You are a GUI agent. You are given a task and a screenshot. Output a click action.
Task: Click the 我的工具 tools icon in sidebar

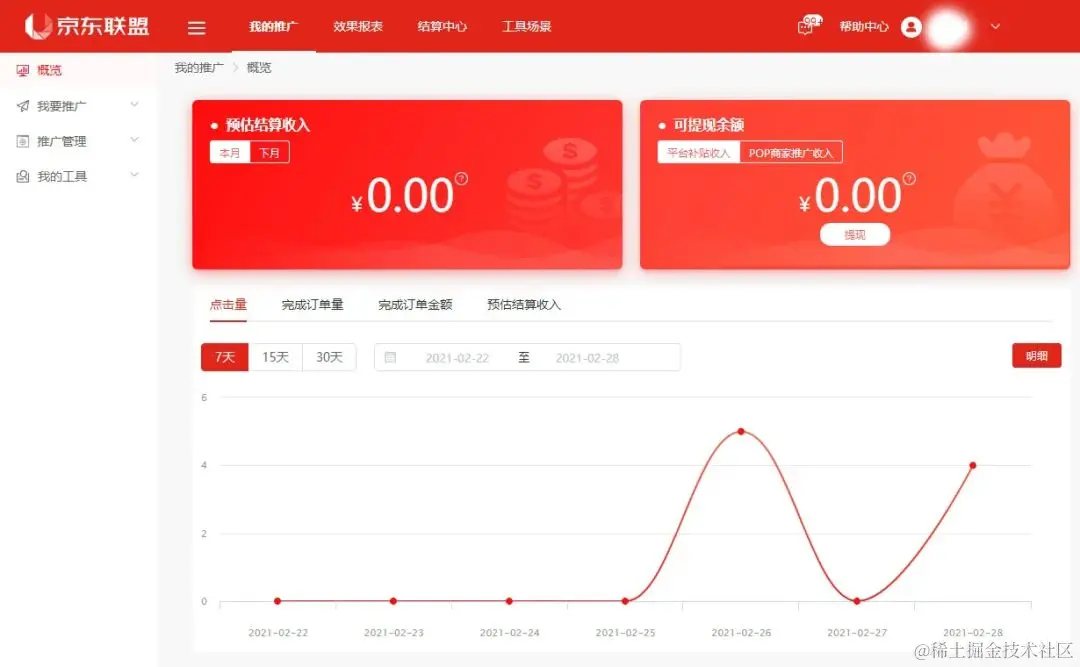[21, 175]
